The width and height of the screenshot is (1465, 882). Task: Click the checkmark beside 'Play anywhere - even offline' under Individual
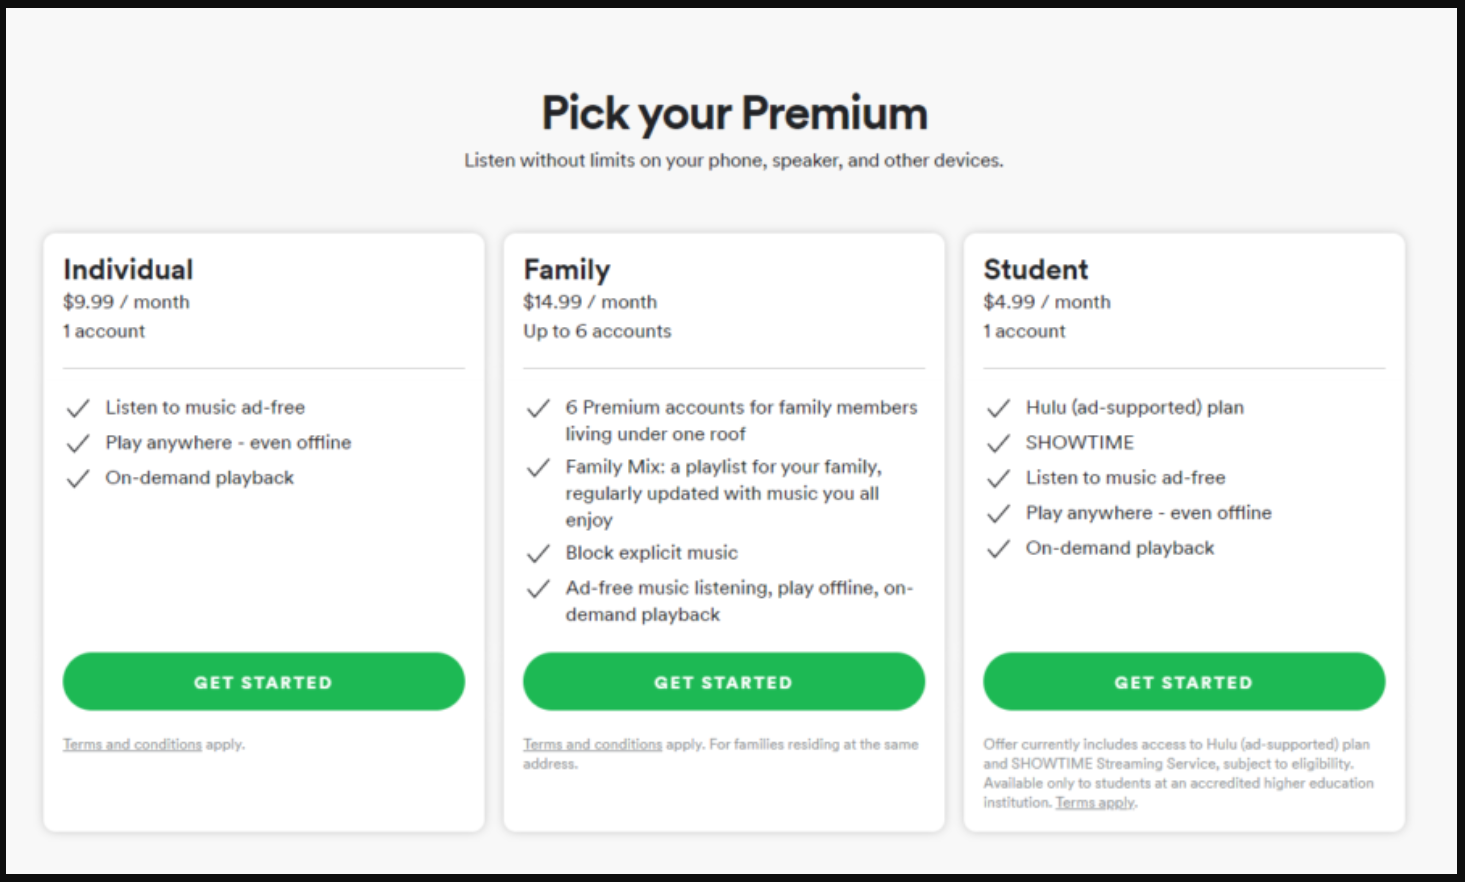tap(78, 443)
